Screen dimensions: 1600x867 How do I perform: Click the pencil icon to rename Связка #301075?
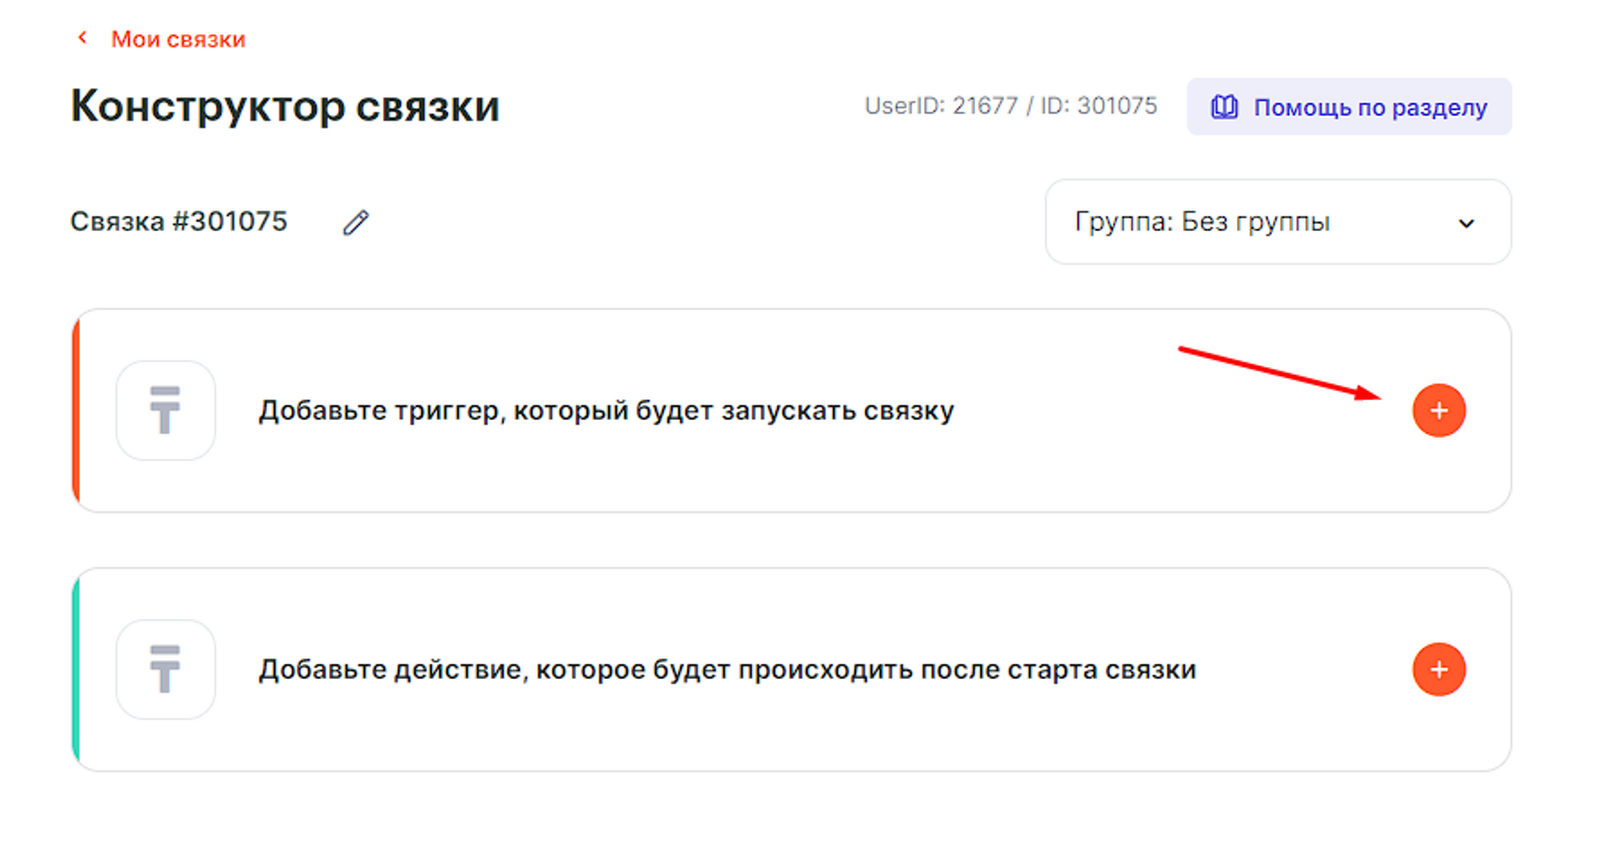[356, 222]
